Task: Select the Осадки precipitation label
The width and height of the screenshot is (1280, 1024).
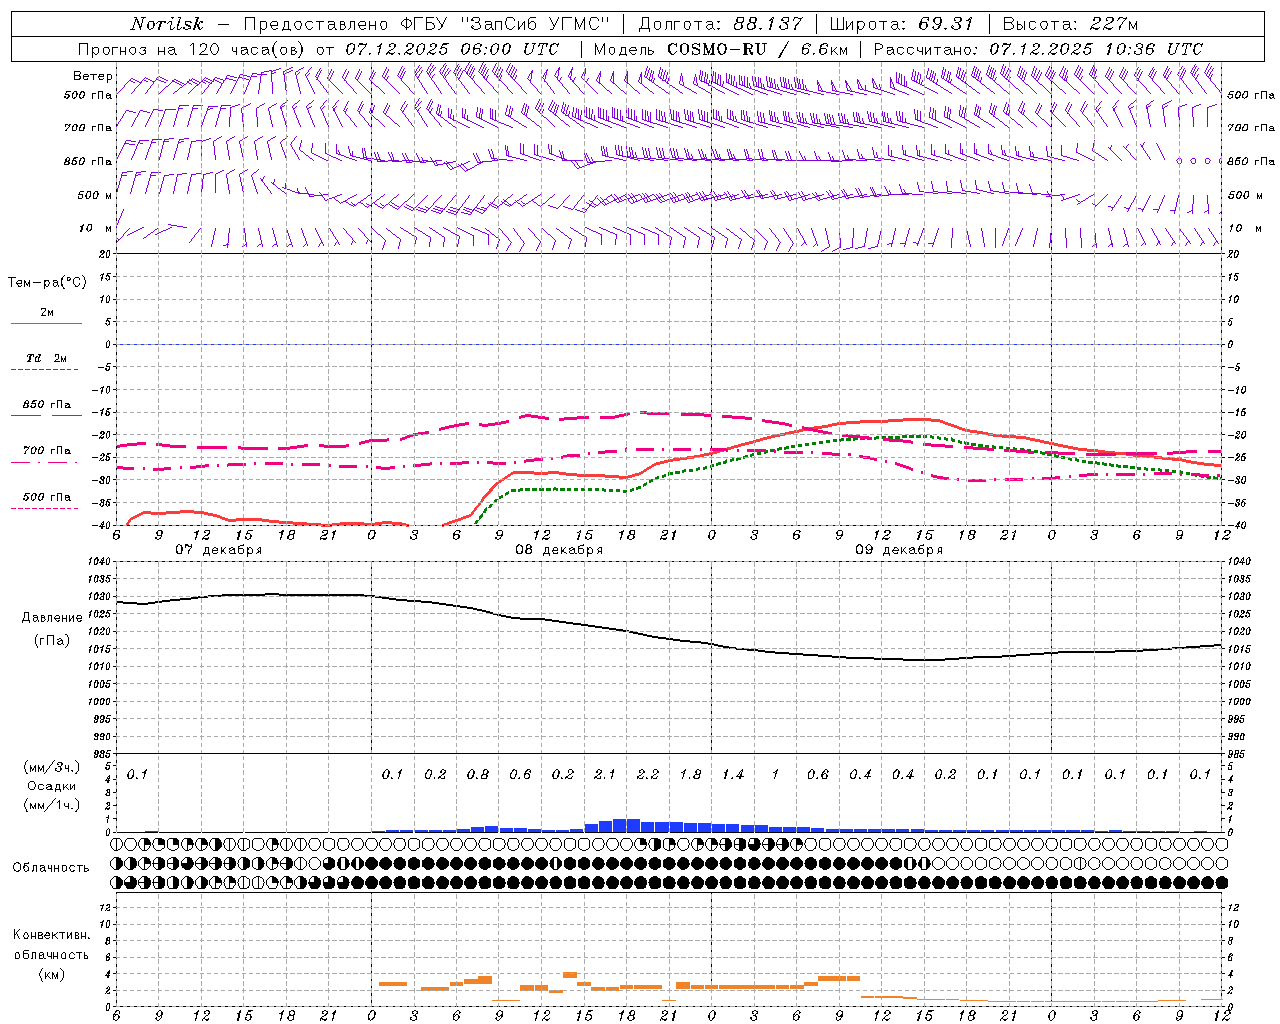Action: click(x=52, y=786)
